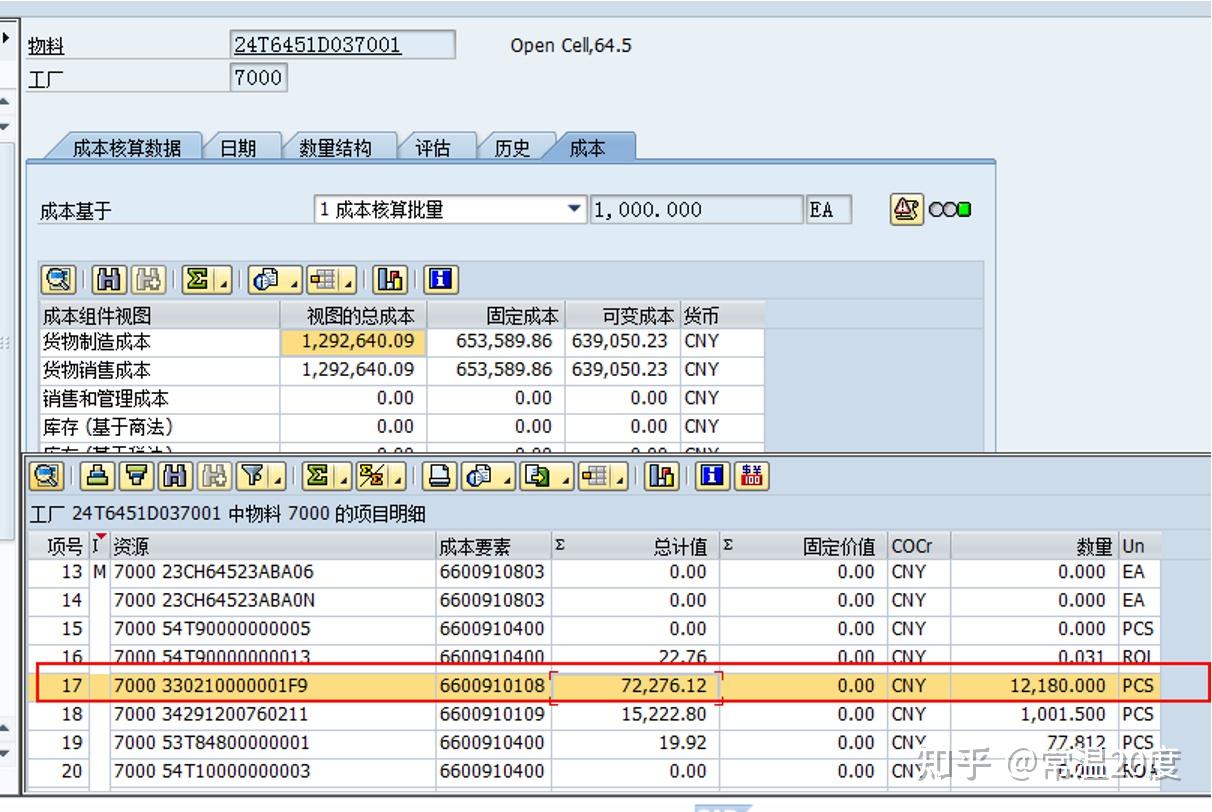The image size is (1212, 812).
Task: Click the Sum (Σ) icon in lower toolbar
Action: point(315,477)
